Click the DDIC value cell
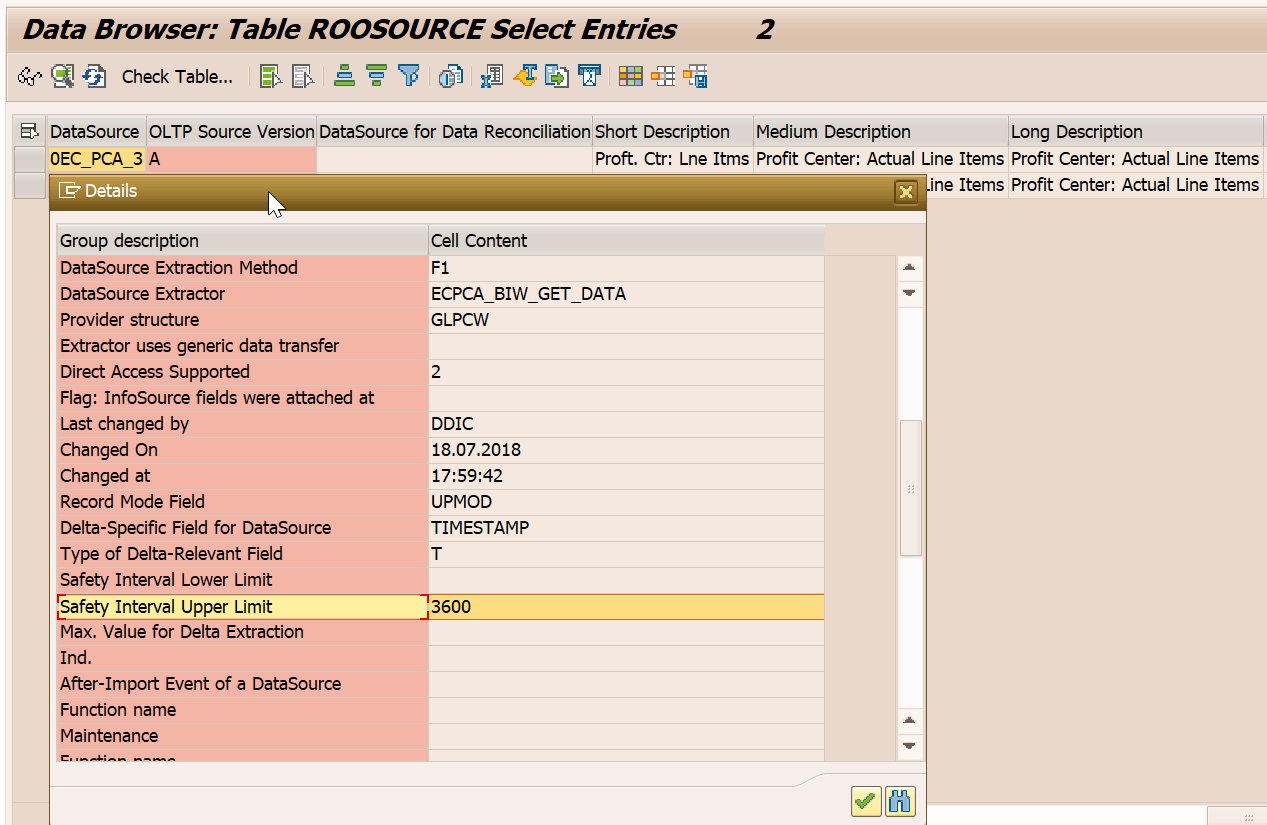 (x=626, y=424)
